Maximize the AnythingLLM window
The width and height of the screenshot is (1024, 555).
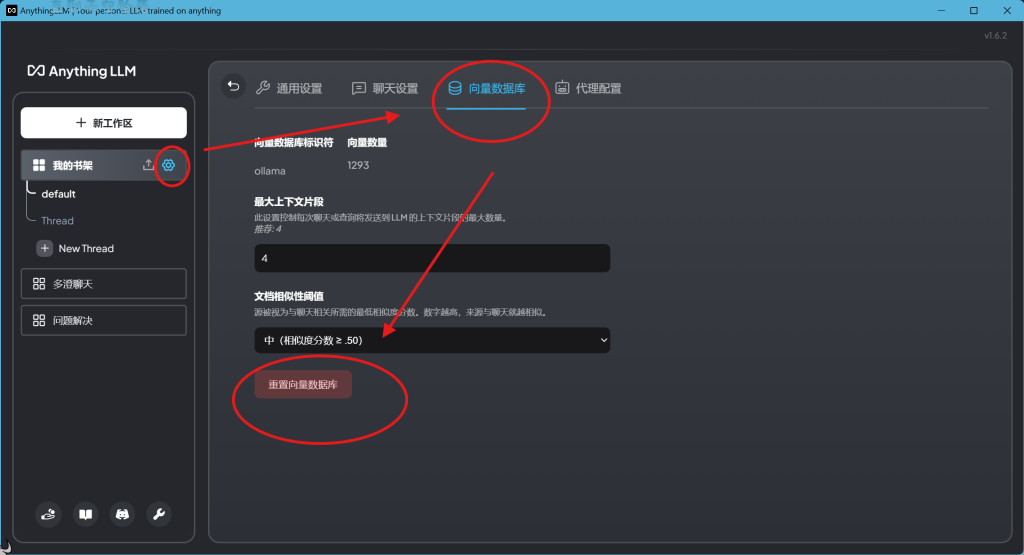[x=974, y=10]
